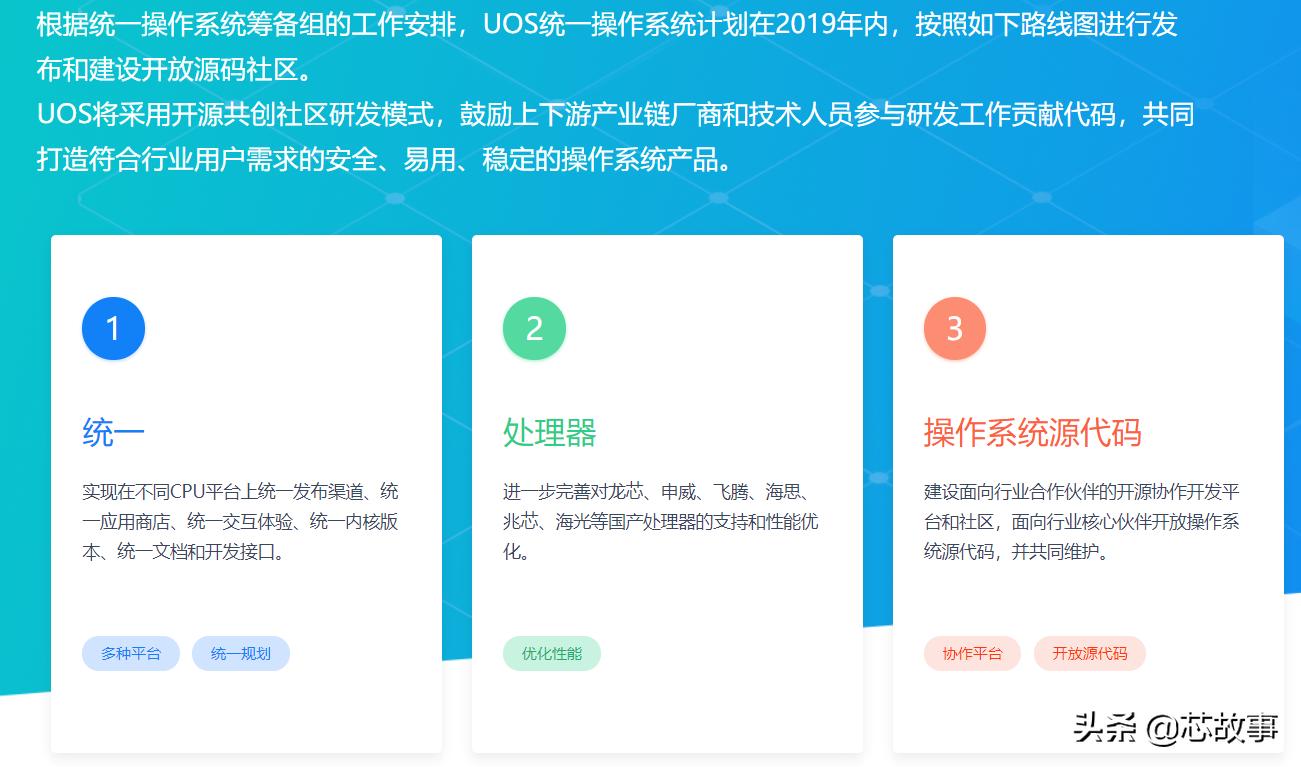Select the green 优化性能 tag pill

551,653
